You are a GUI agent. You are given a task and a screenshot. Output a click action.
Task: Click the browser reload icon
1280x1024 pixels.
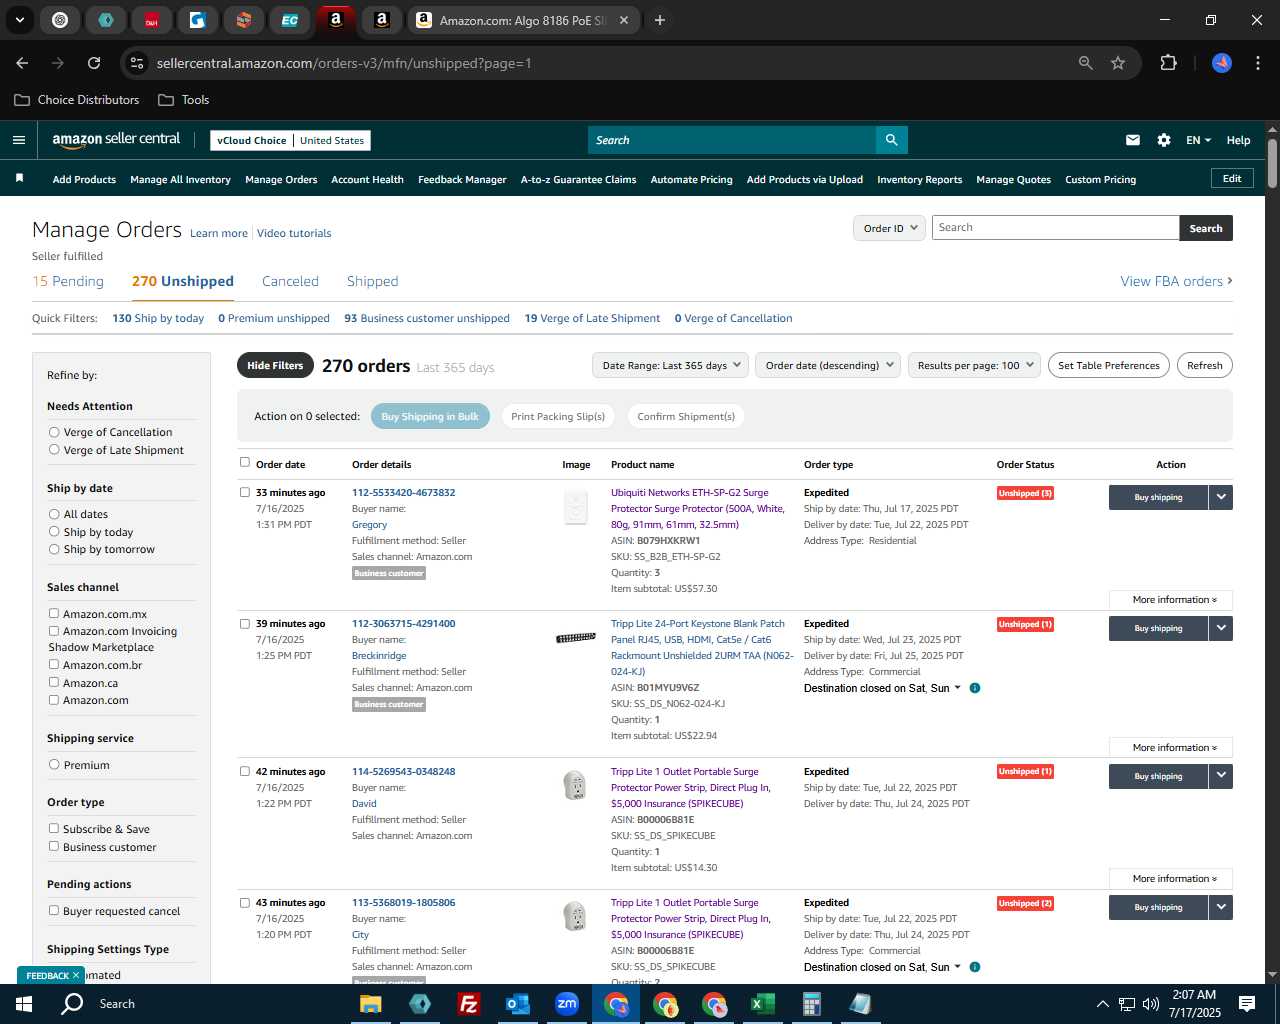click(94, 63)
